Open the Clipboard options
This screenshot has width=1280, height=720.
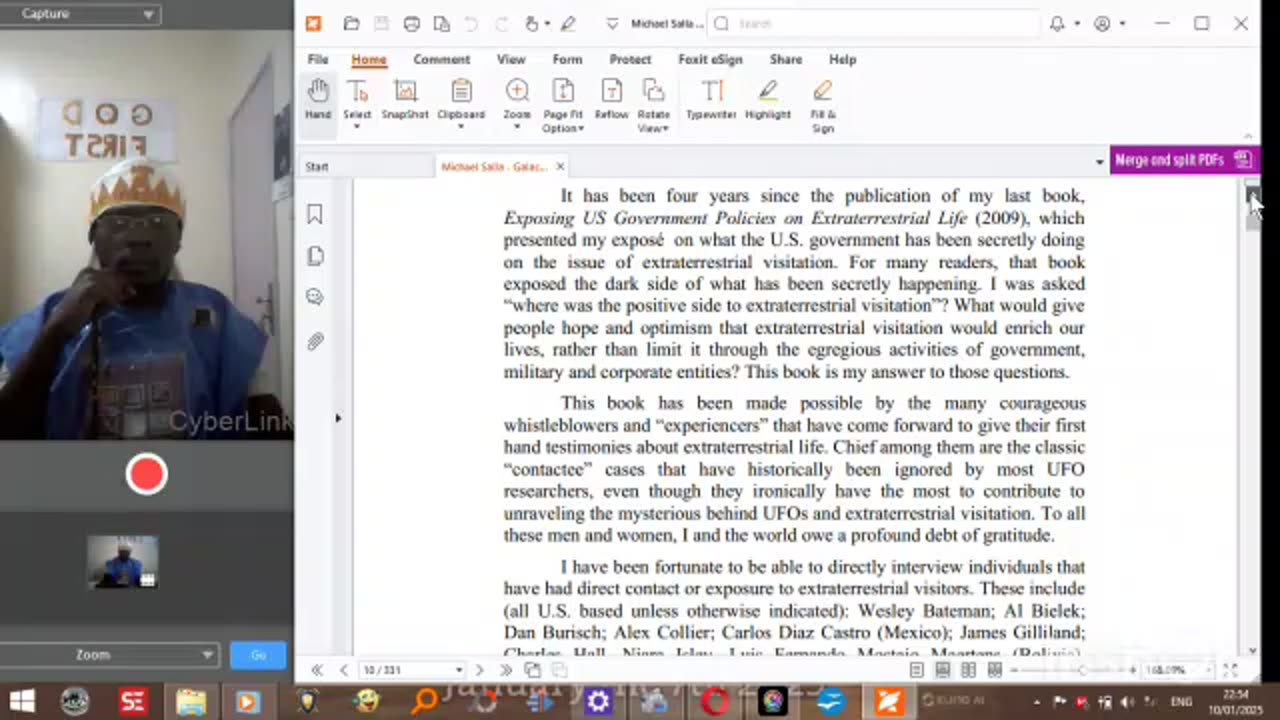461,104
